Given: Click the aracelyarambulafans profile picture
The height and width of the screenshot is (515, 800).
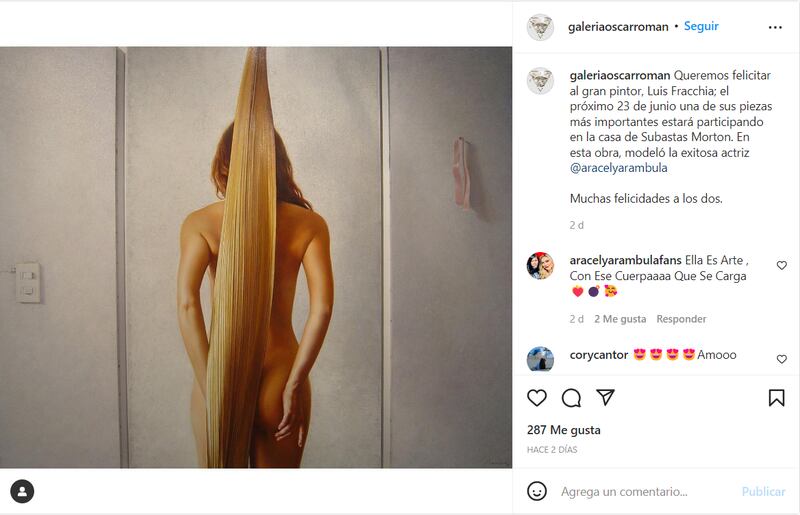Looking at the screenshot, I should [540, 265].
